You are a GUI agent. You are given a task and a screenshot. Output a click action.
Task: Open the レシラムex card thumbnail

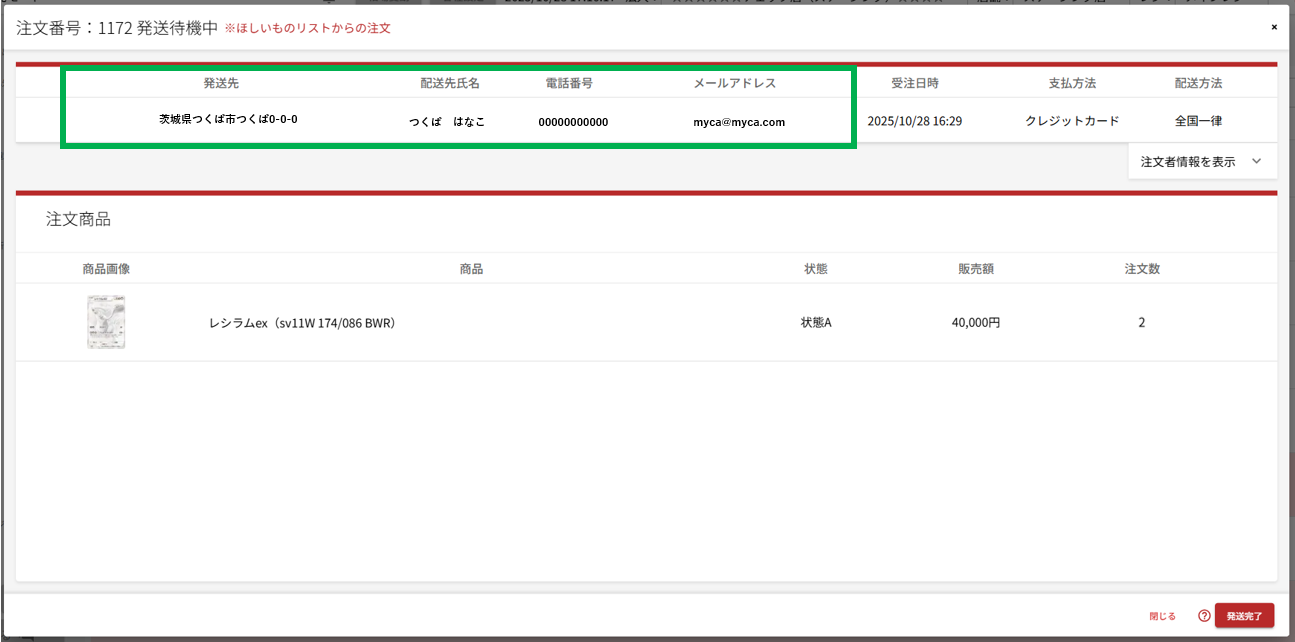tap(106, 322)
